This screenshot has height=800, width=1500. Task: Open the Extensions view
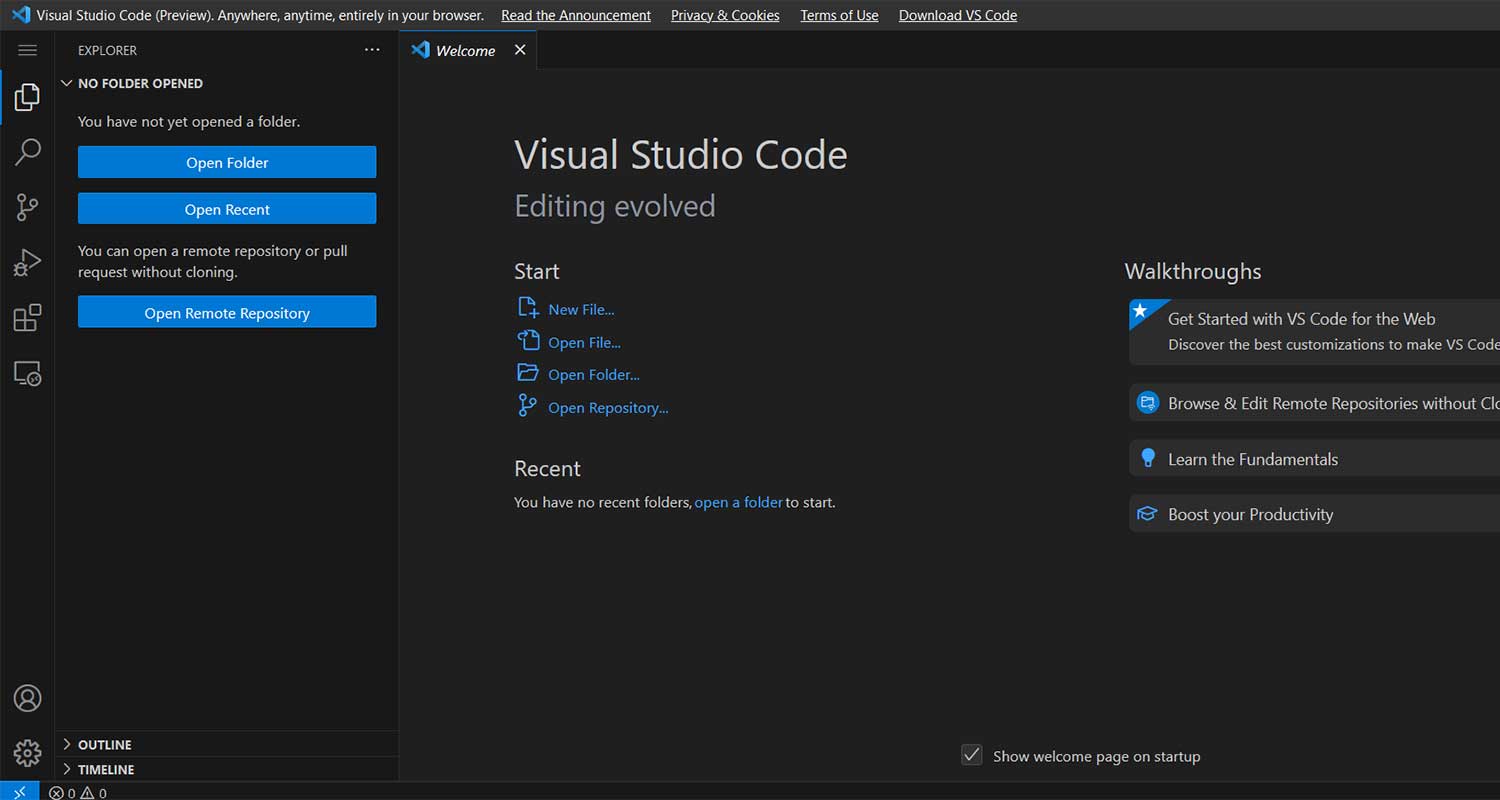click(x=27, y=318)
